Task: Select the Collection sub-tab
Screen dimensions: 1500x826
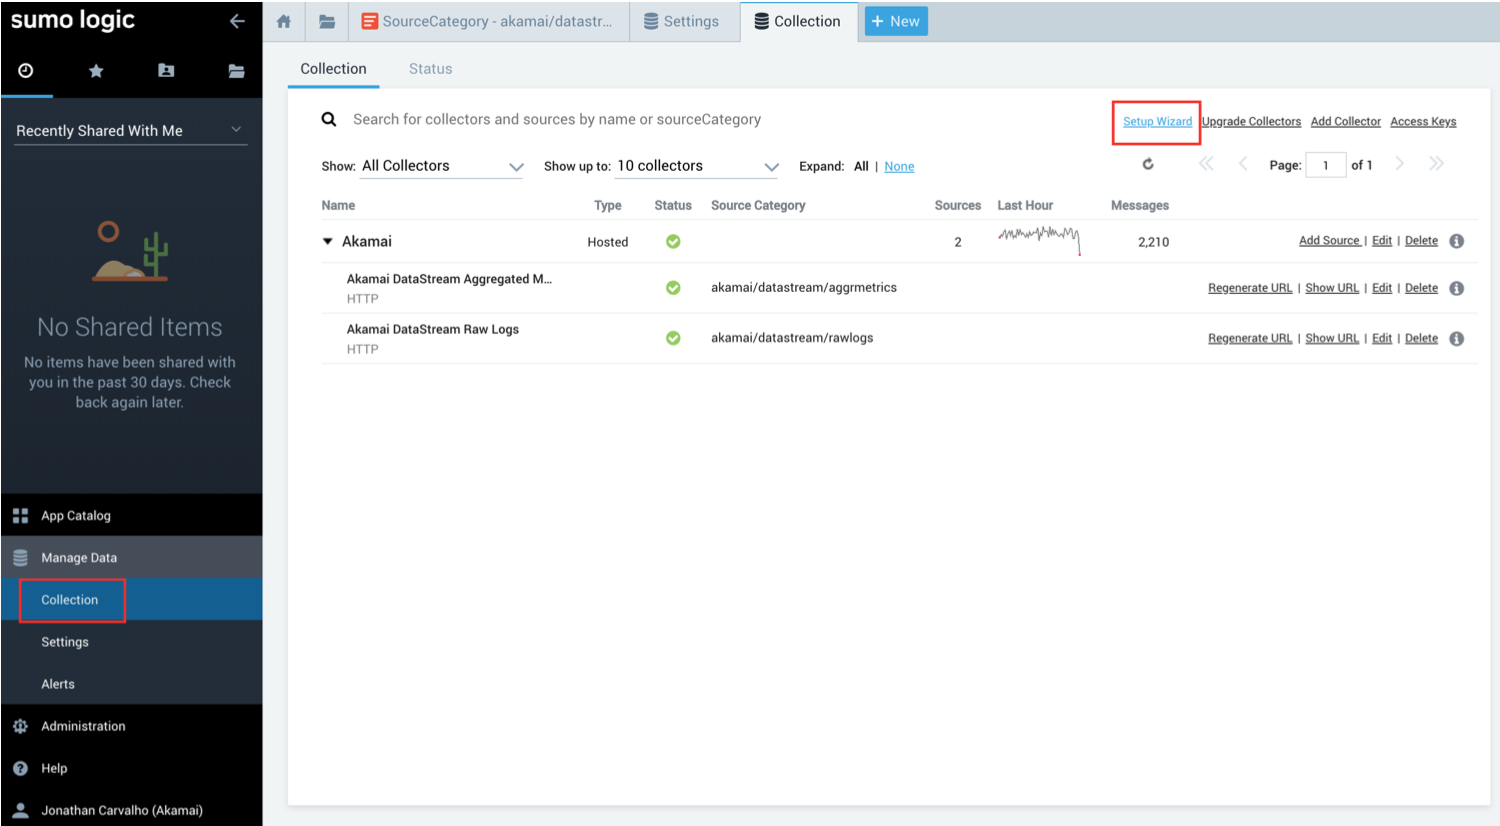Action: click(333, 69)
